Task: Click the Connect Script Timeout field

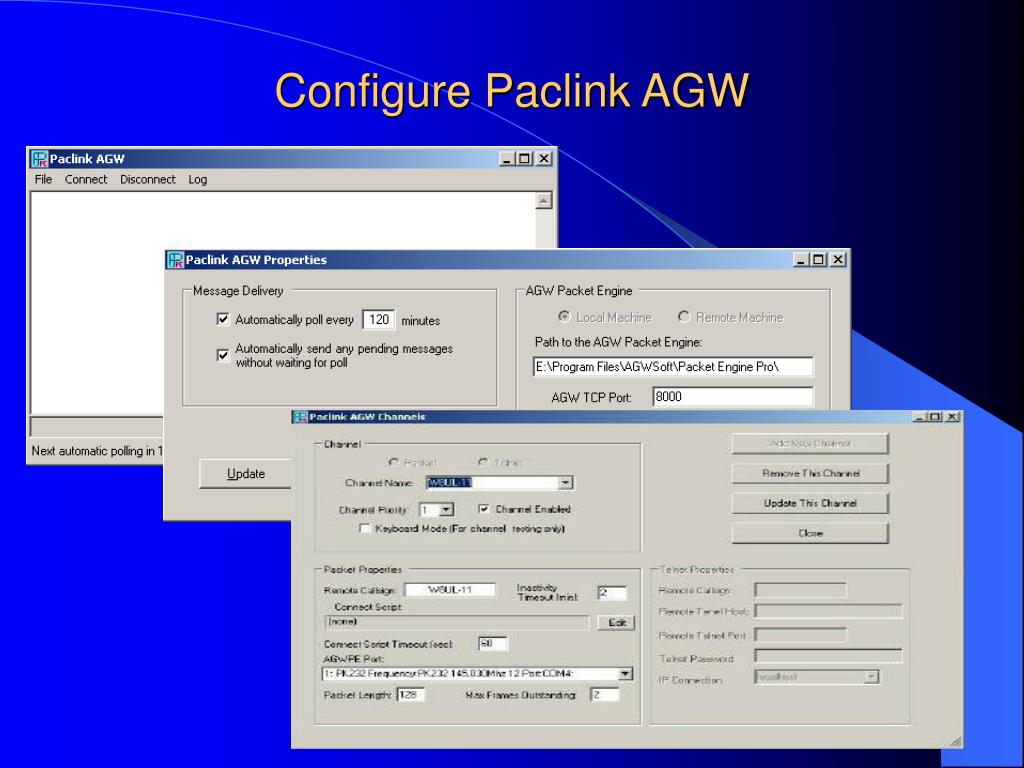Action: pos(492,644)
